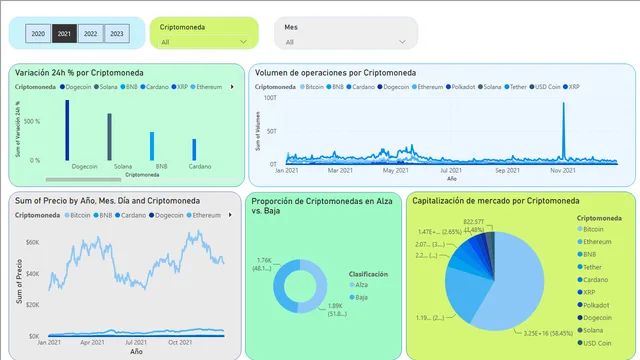Click Bitcoin legend entry in Volumen chart
The height and width of the screenshot is (360, 640).
(x=312, y=87)
